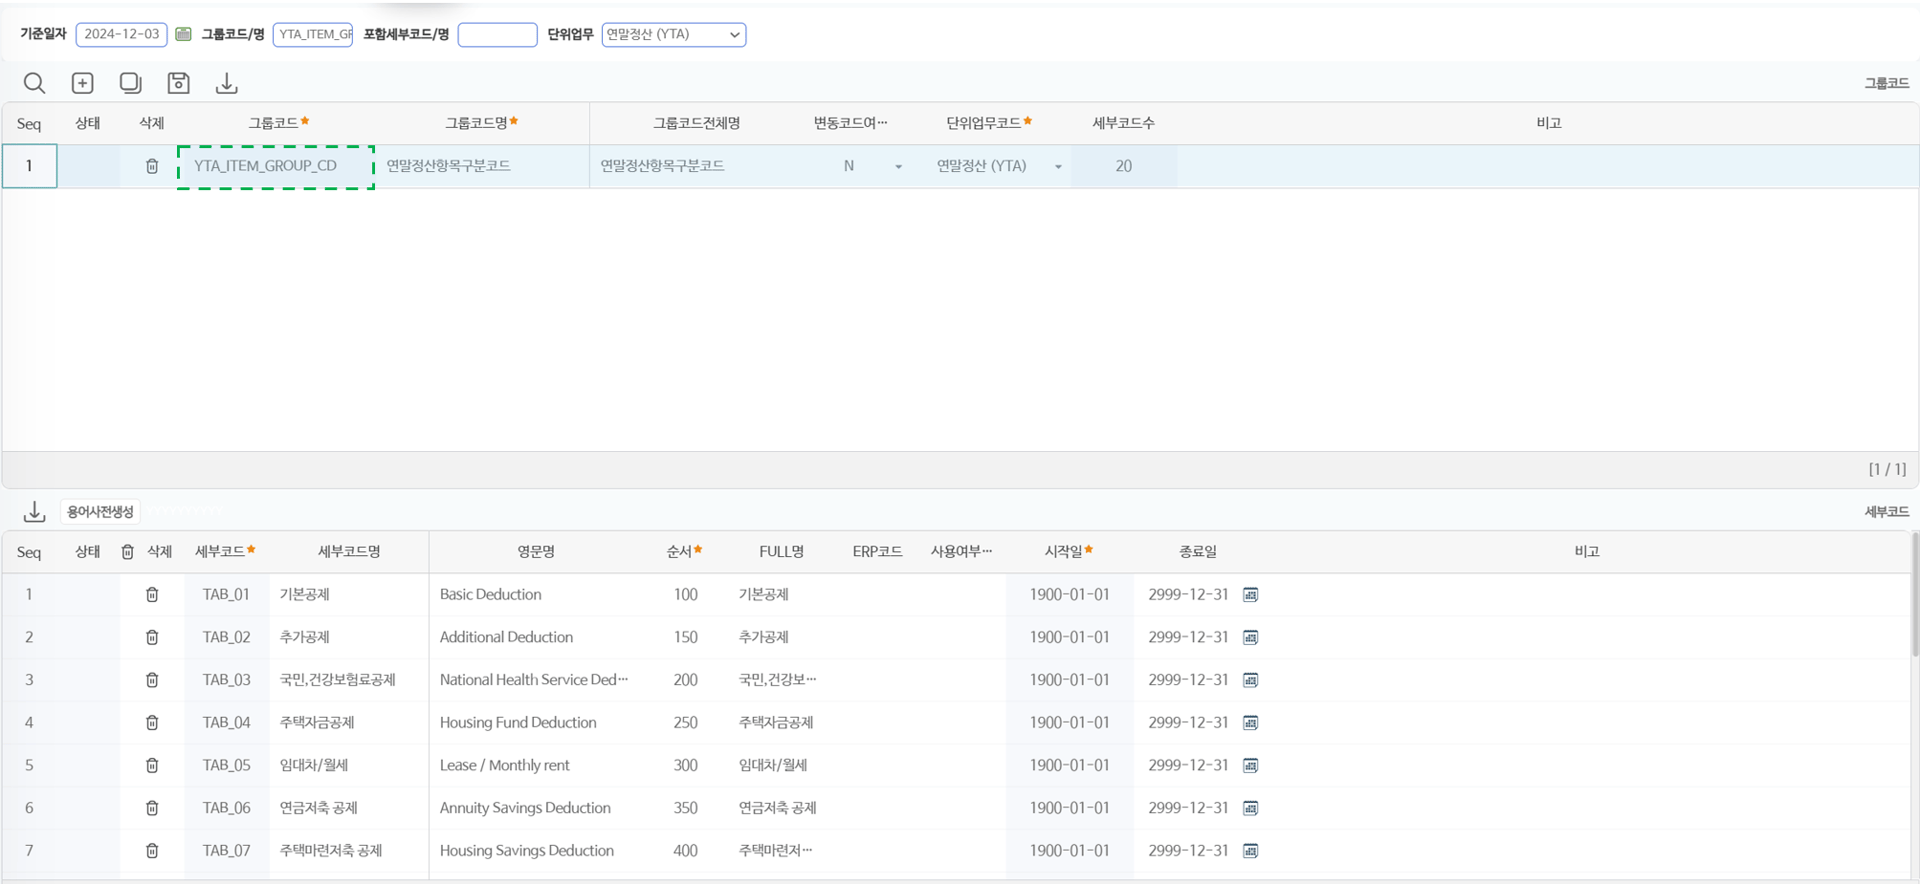Screen dimensions: 1920x884
Task: Click the order value 350
Action: click(x=686, y=808)
